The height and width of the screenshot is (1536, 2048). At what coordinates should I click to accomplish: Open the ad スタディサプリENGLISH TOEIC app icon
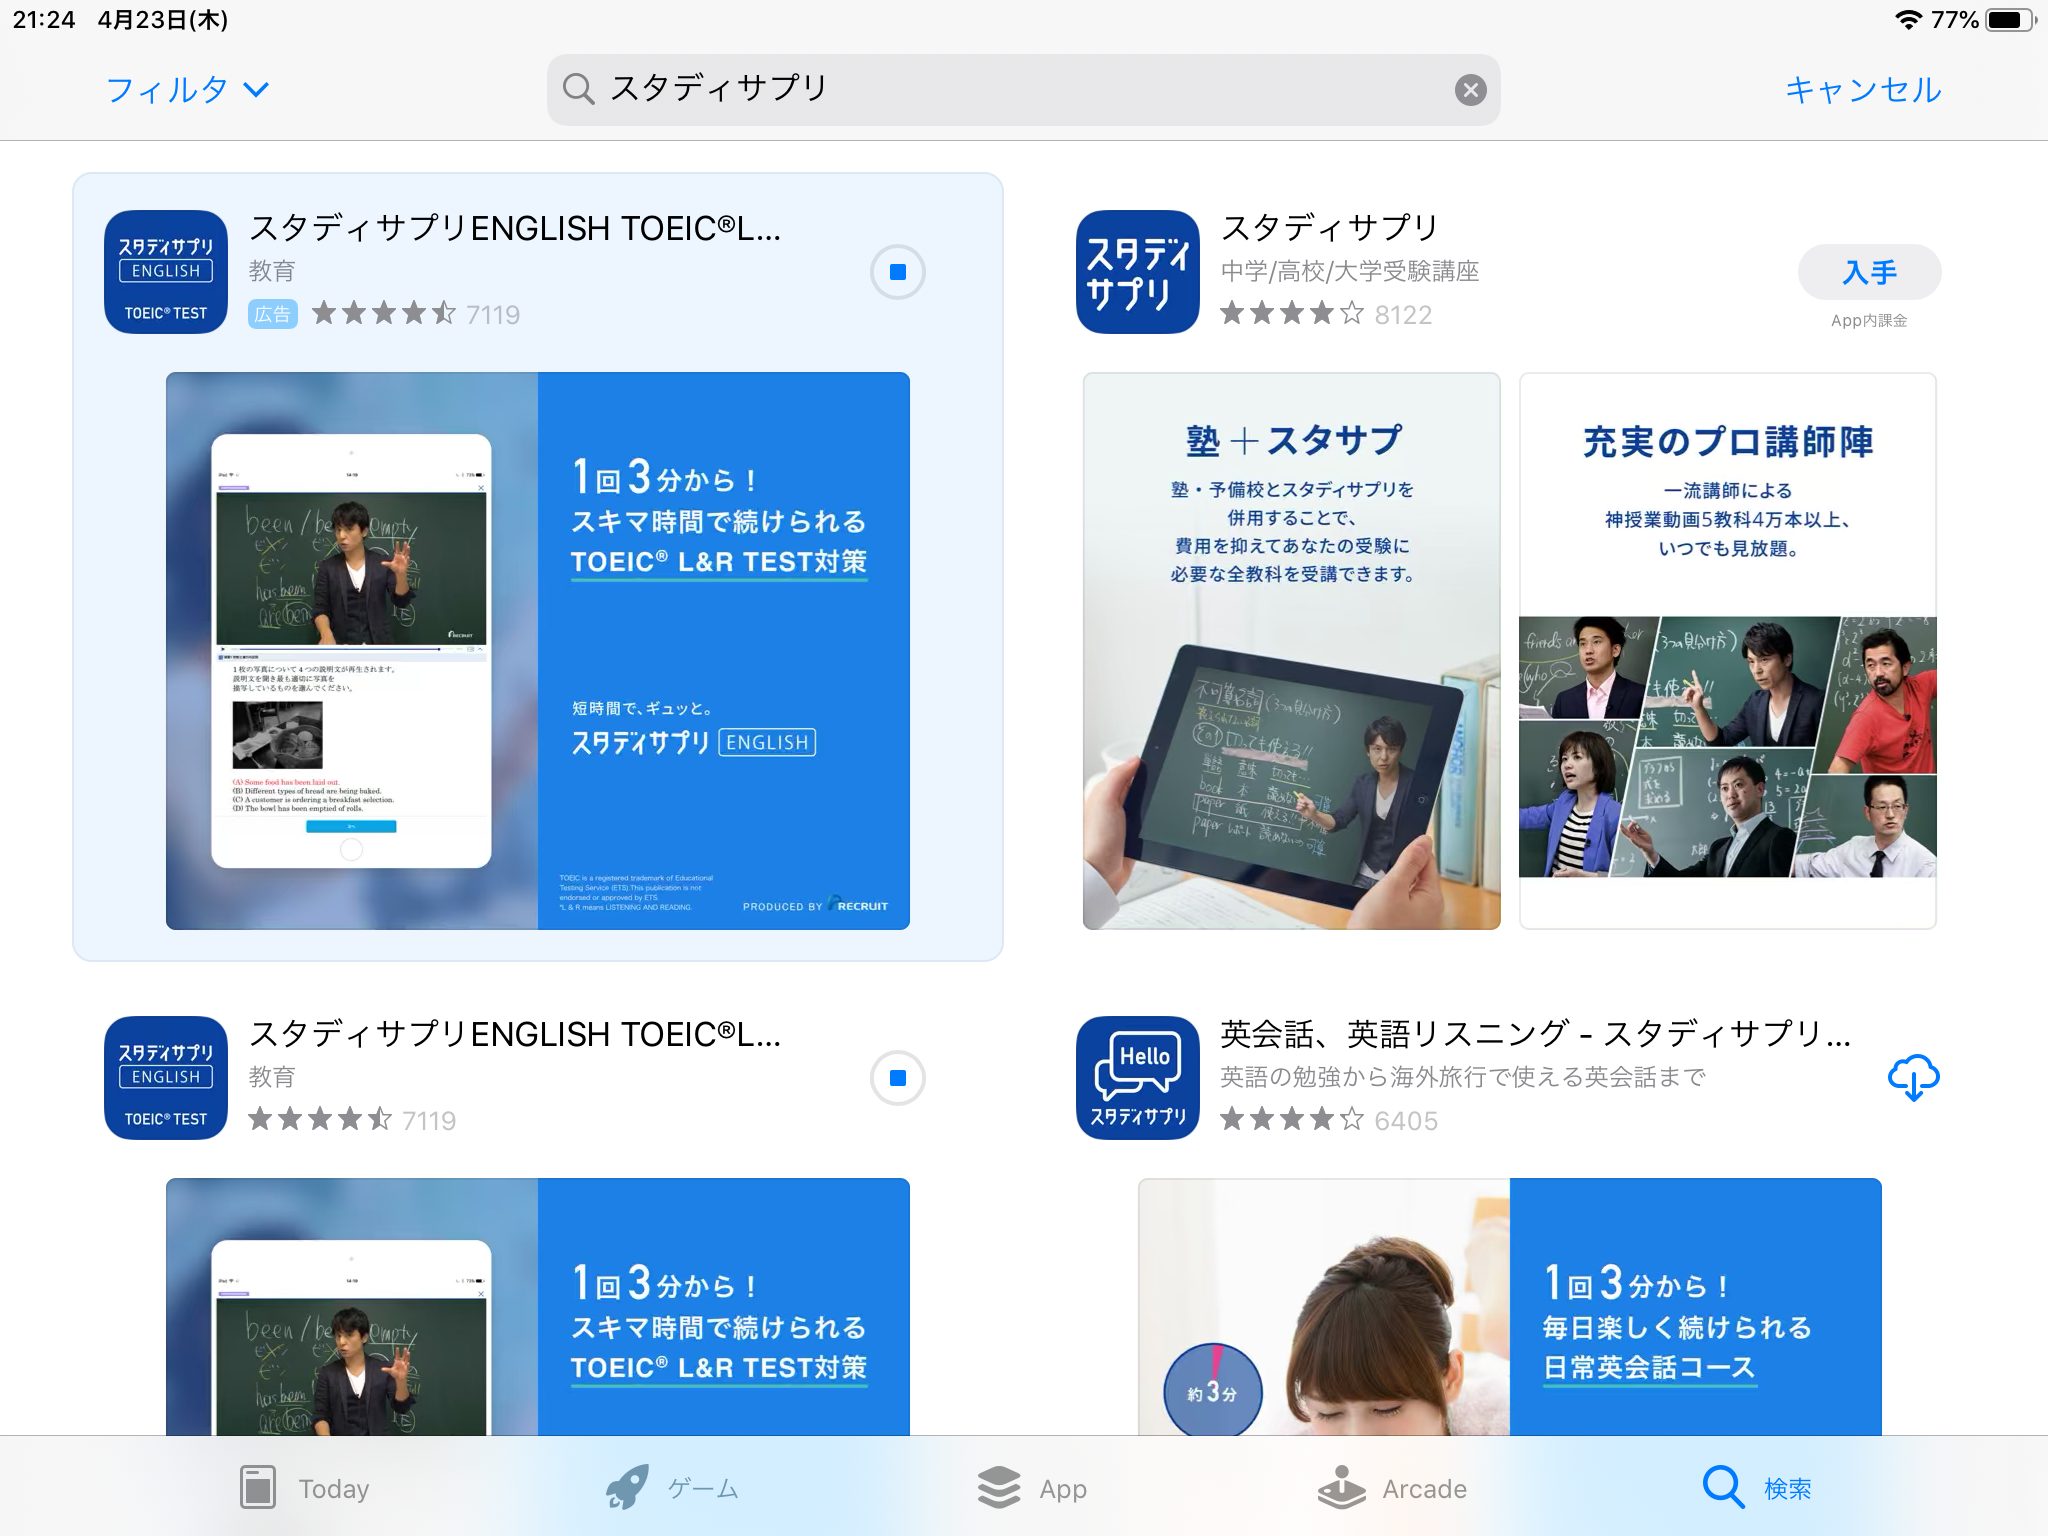coord(166,272)
